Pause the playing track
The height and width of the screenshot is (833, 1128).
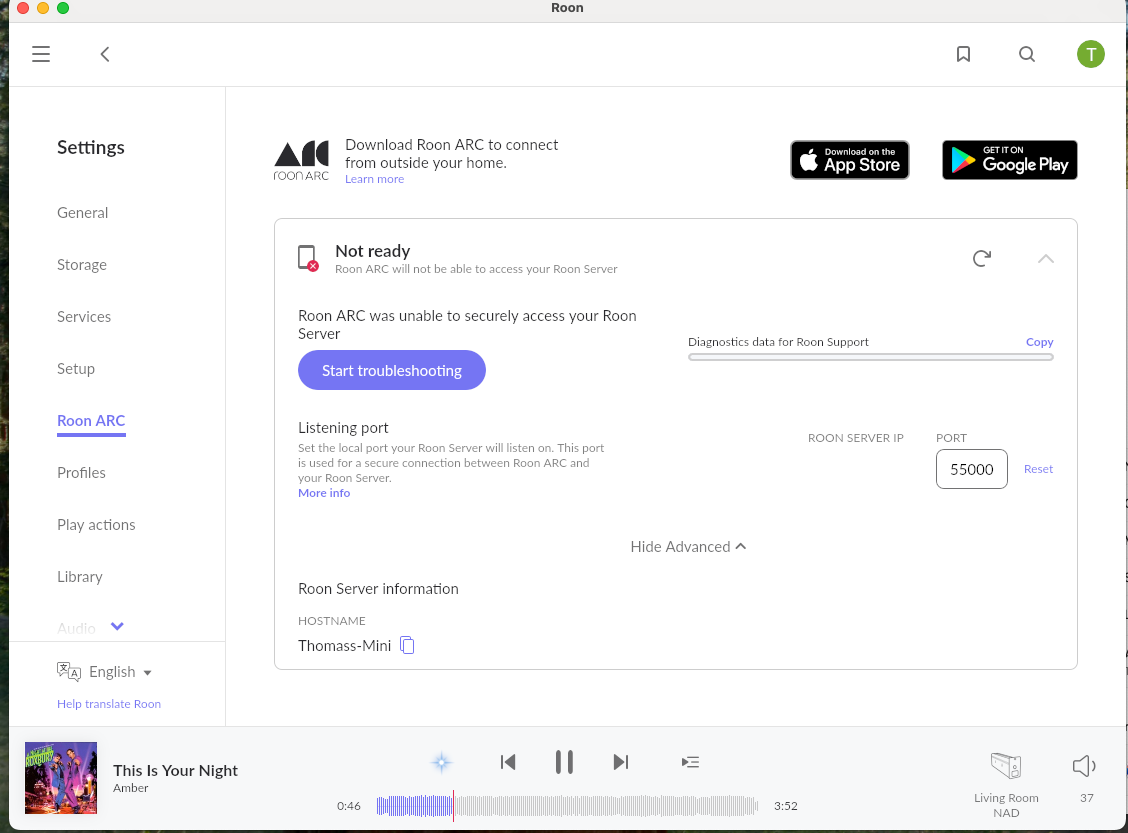coord(564,762)
